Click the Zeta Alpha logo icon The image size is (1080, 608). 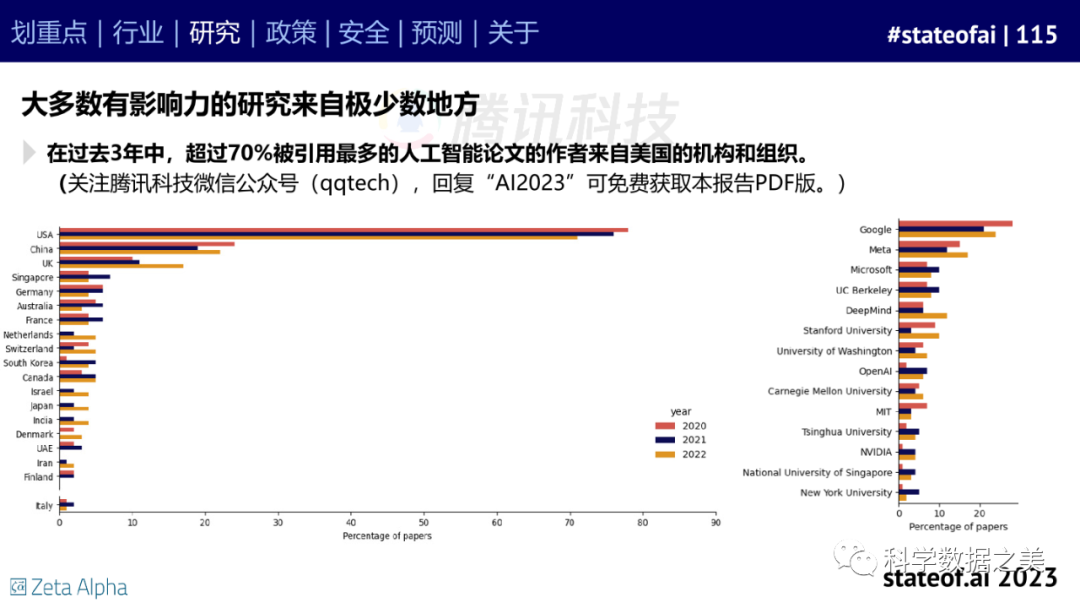point(18,586)
